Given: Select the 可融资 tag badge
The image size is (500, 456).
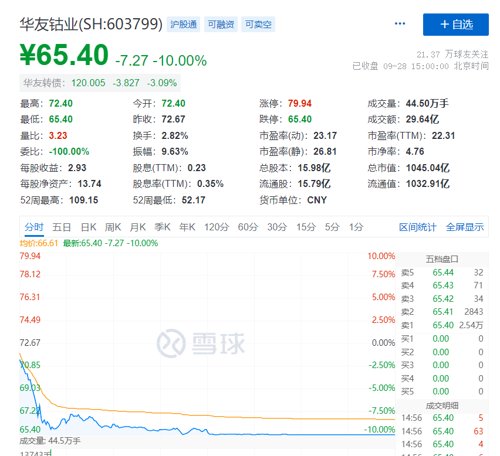Looking at the screenshot, I should click(221, 24).
